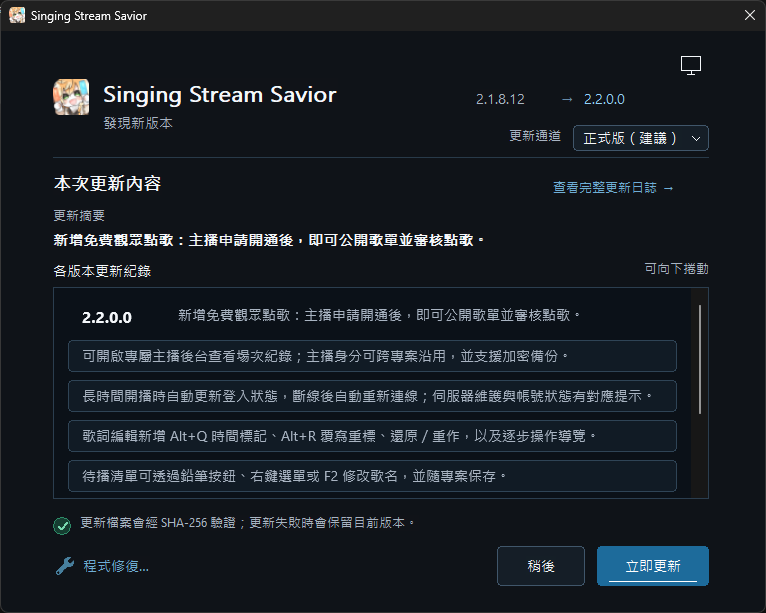Image resolution: width=766 pixels, height=613 pixels.
Task: Open the 更新通道 dropdown 正式版（建議）
Action: pos(640,138)
